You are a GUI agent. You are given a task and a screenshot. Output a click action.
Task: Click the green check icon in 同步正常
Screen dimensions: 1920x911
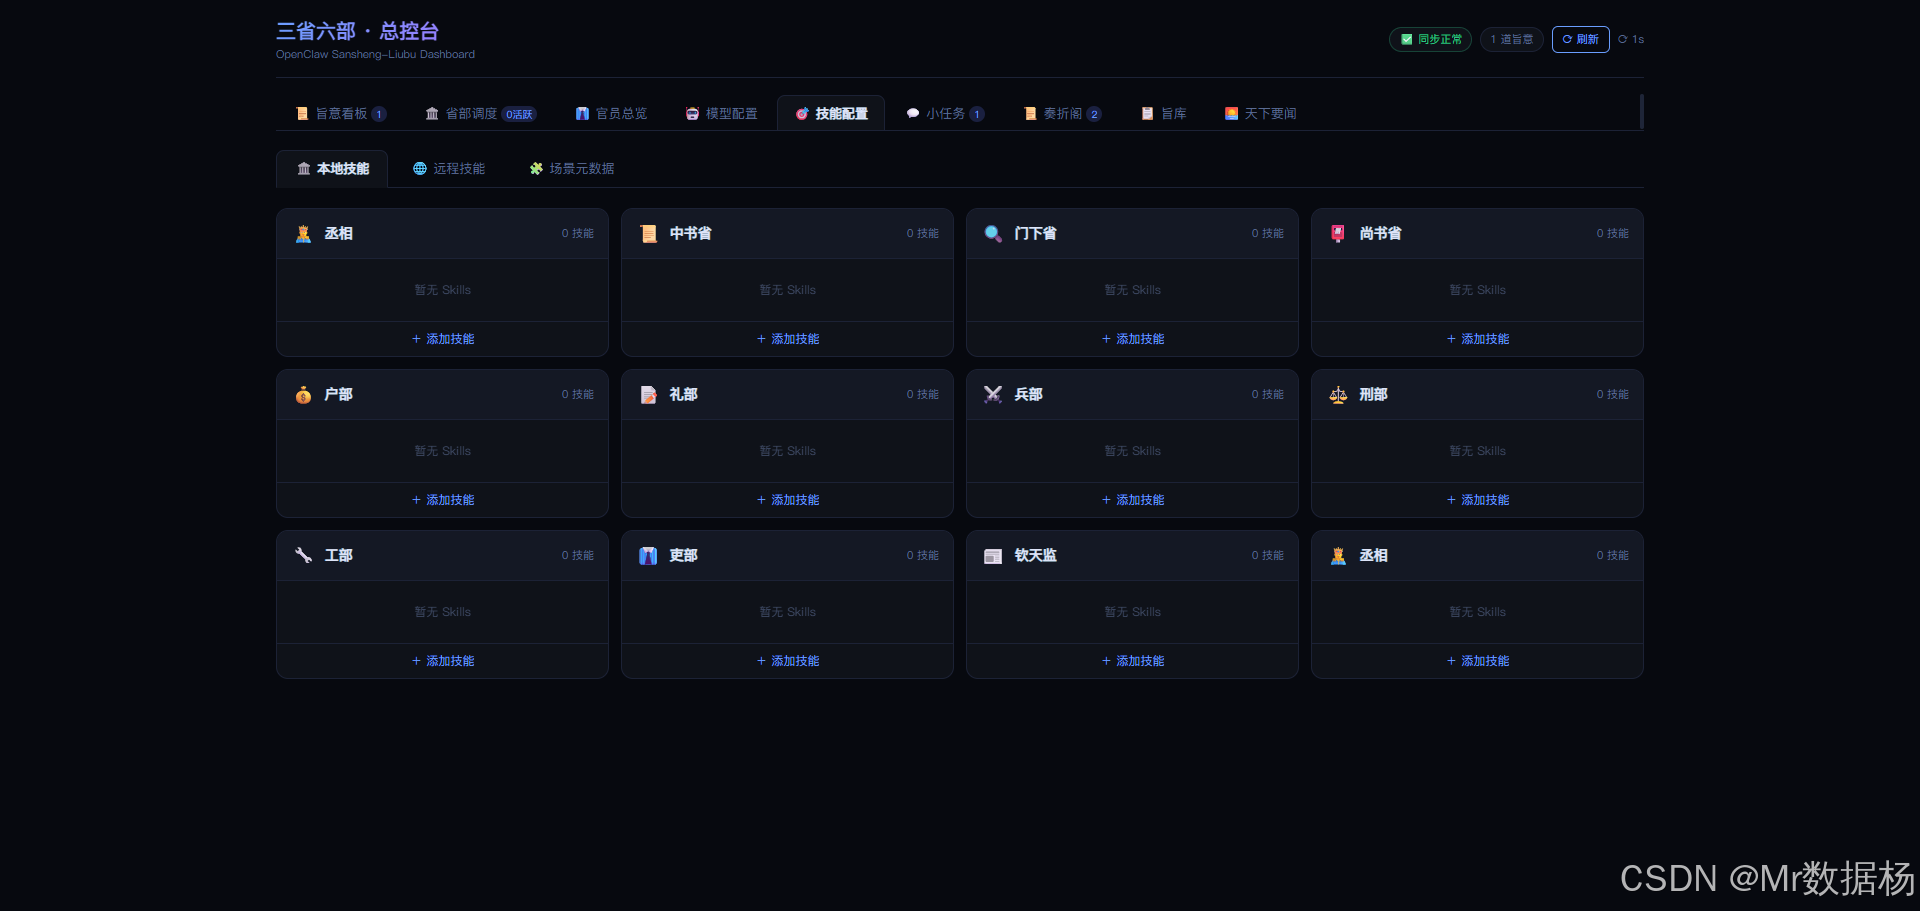click(1407, 40)
